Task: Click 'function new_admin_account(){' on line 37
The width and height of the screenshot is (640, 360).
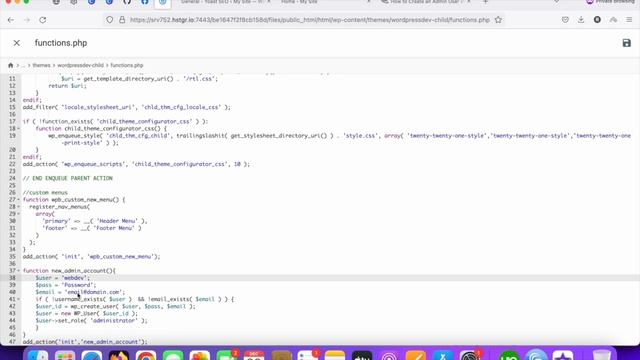Action: point(69,271)
